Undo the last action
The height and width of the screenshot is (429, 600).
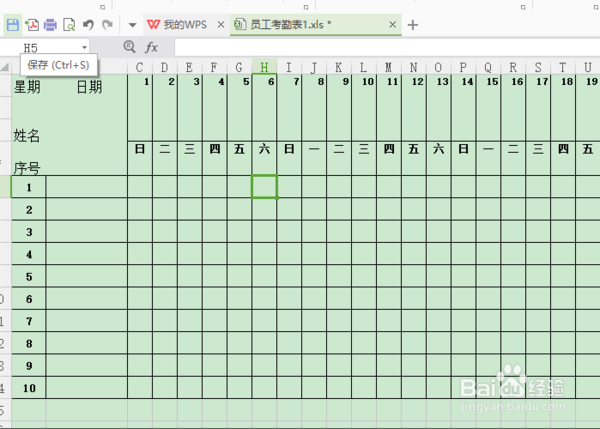point(88,25)
